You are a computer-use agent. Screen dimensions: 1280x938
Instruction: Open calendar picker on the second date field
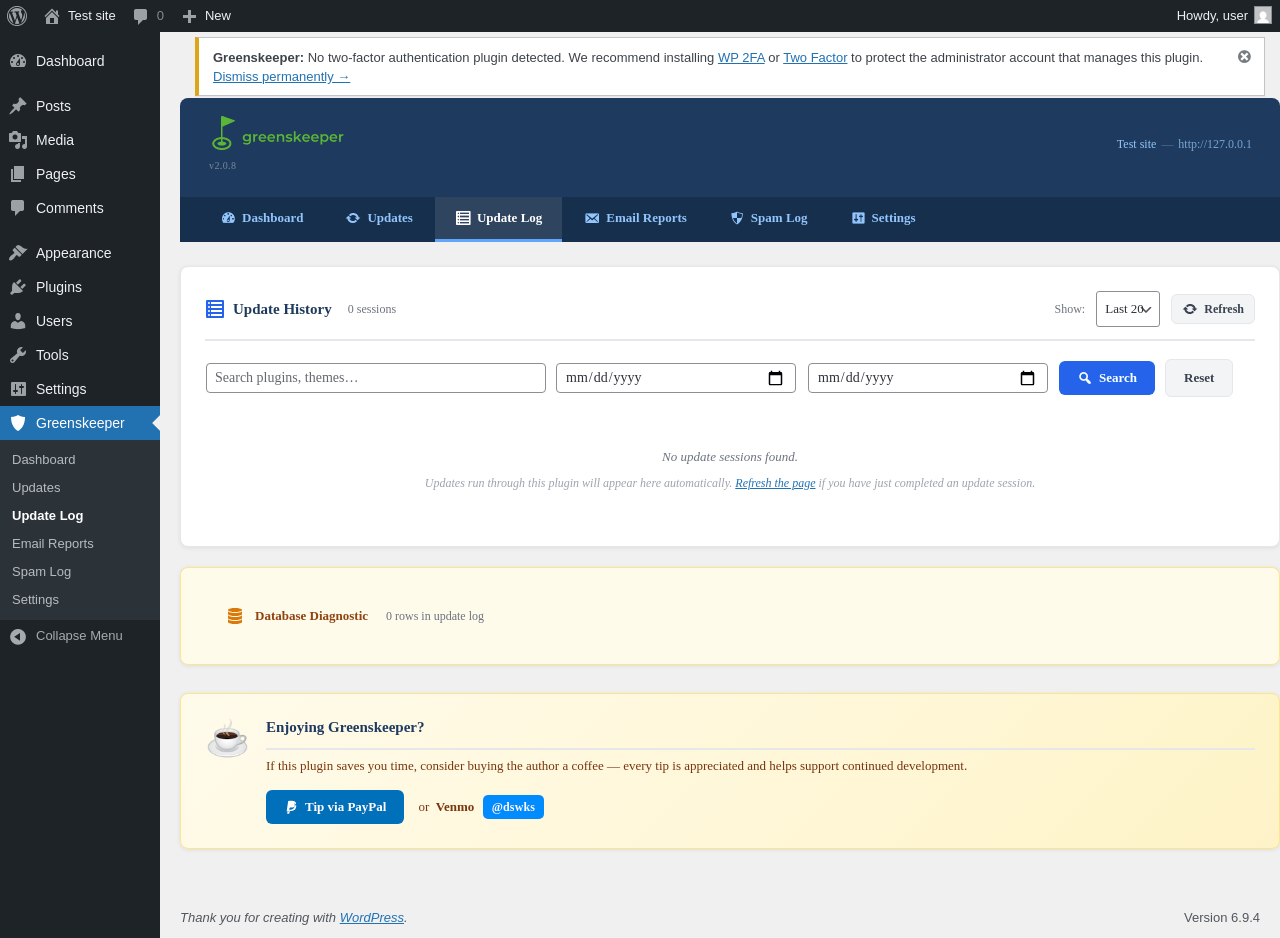tap(1027, 378)
